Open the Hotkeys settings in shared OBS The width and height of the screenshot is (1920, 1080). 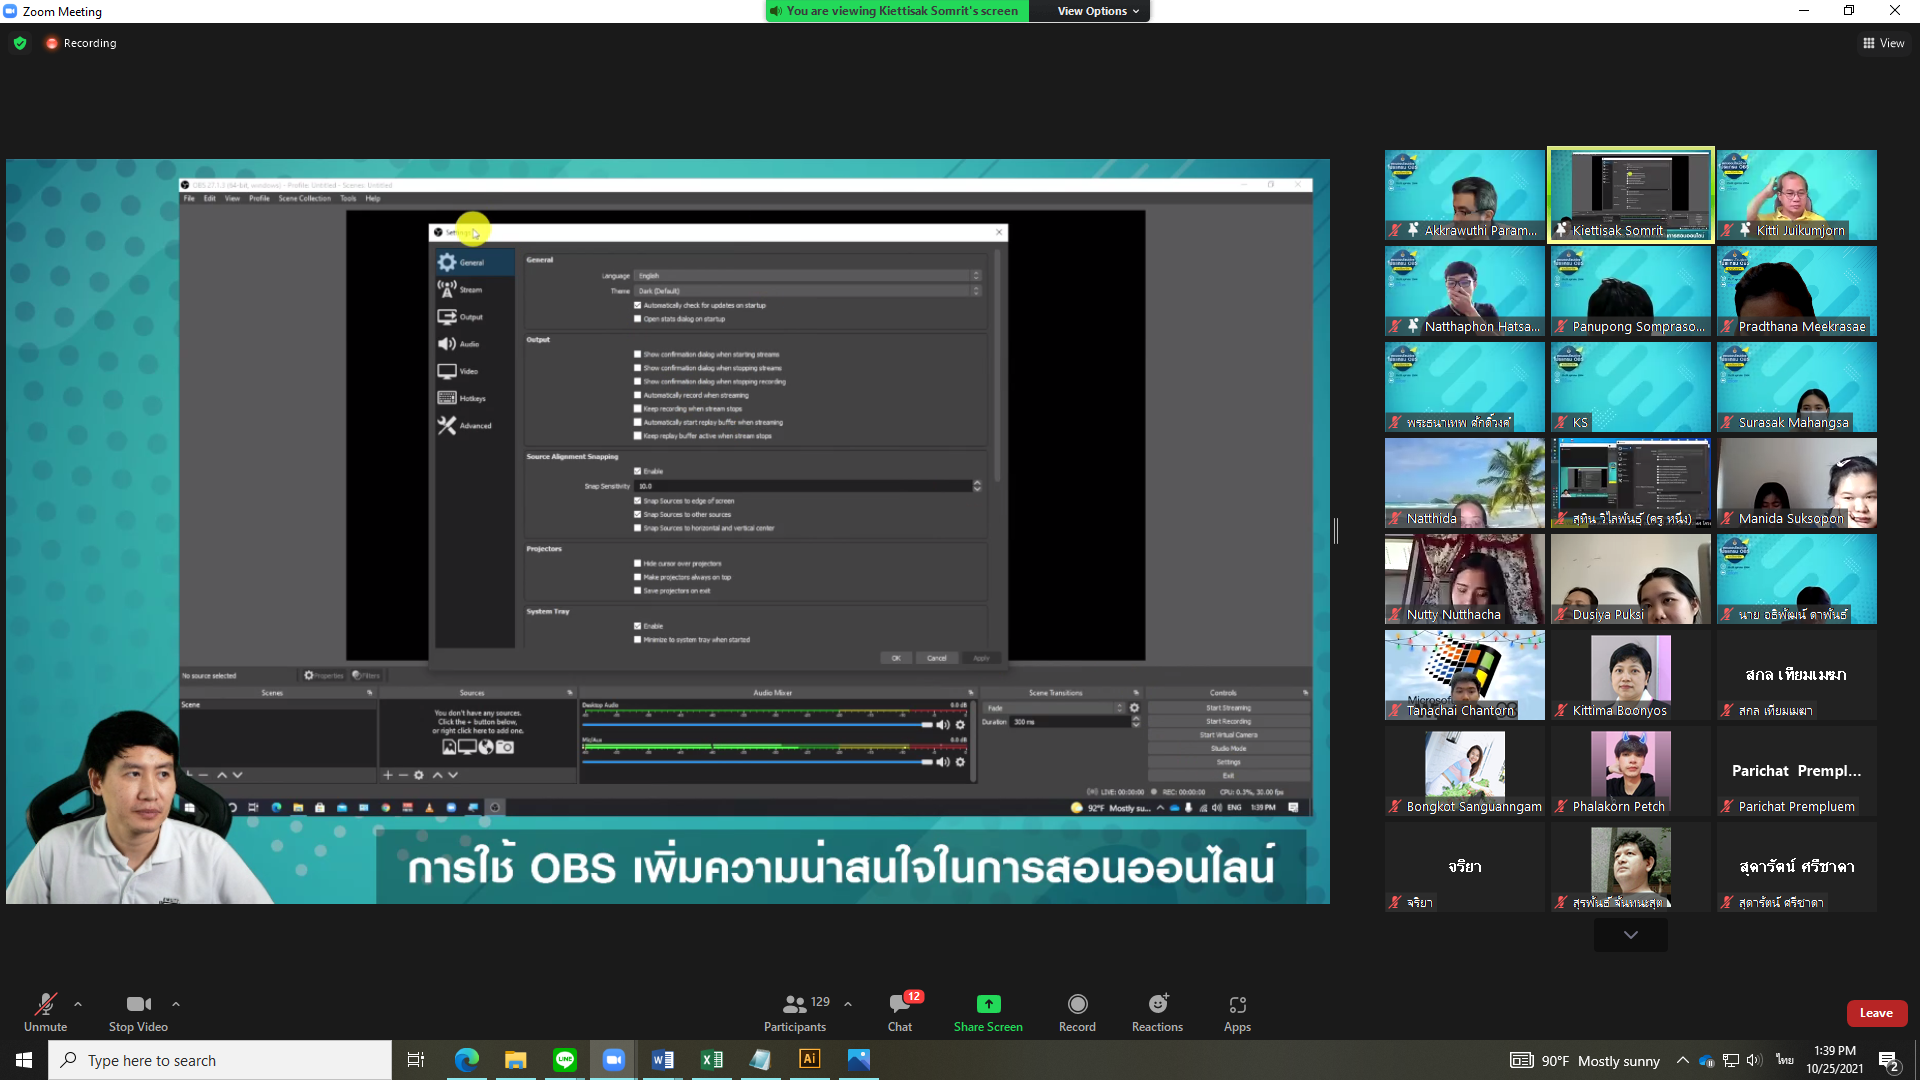pyautogui.click(x=474, y=398)
